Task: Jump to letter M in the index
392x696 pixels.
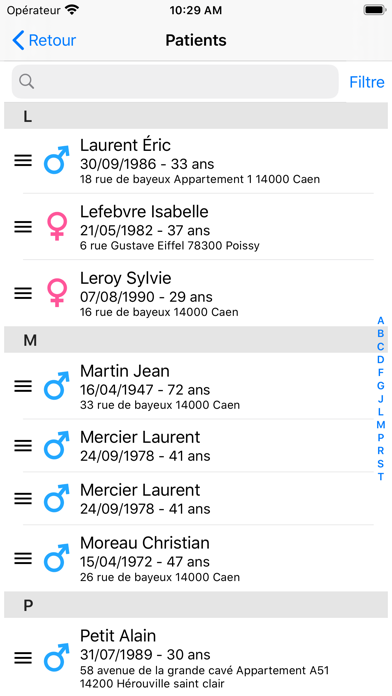Action: tap(380, 425)
